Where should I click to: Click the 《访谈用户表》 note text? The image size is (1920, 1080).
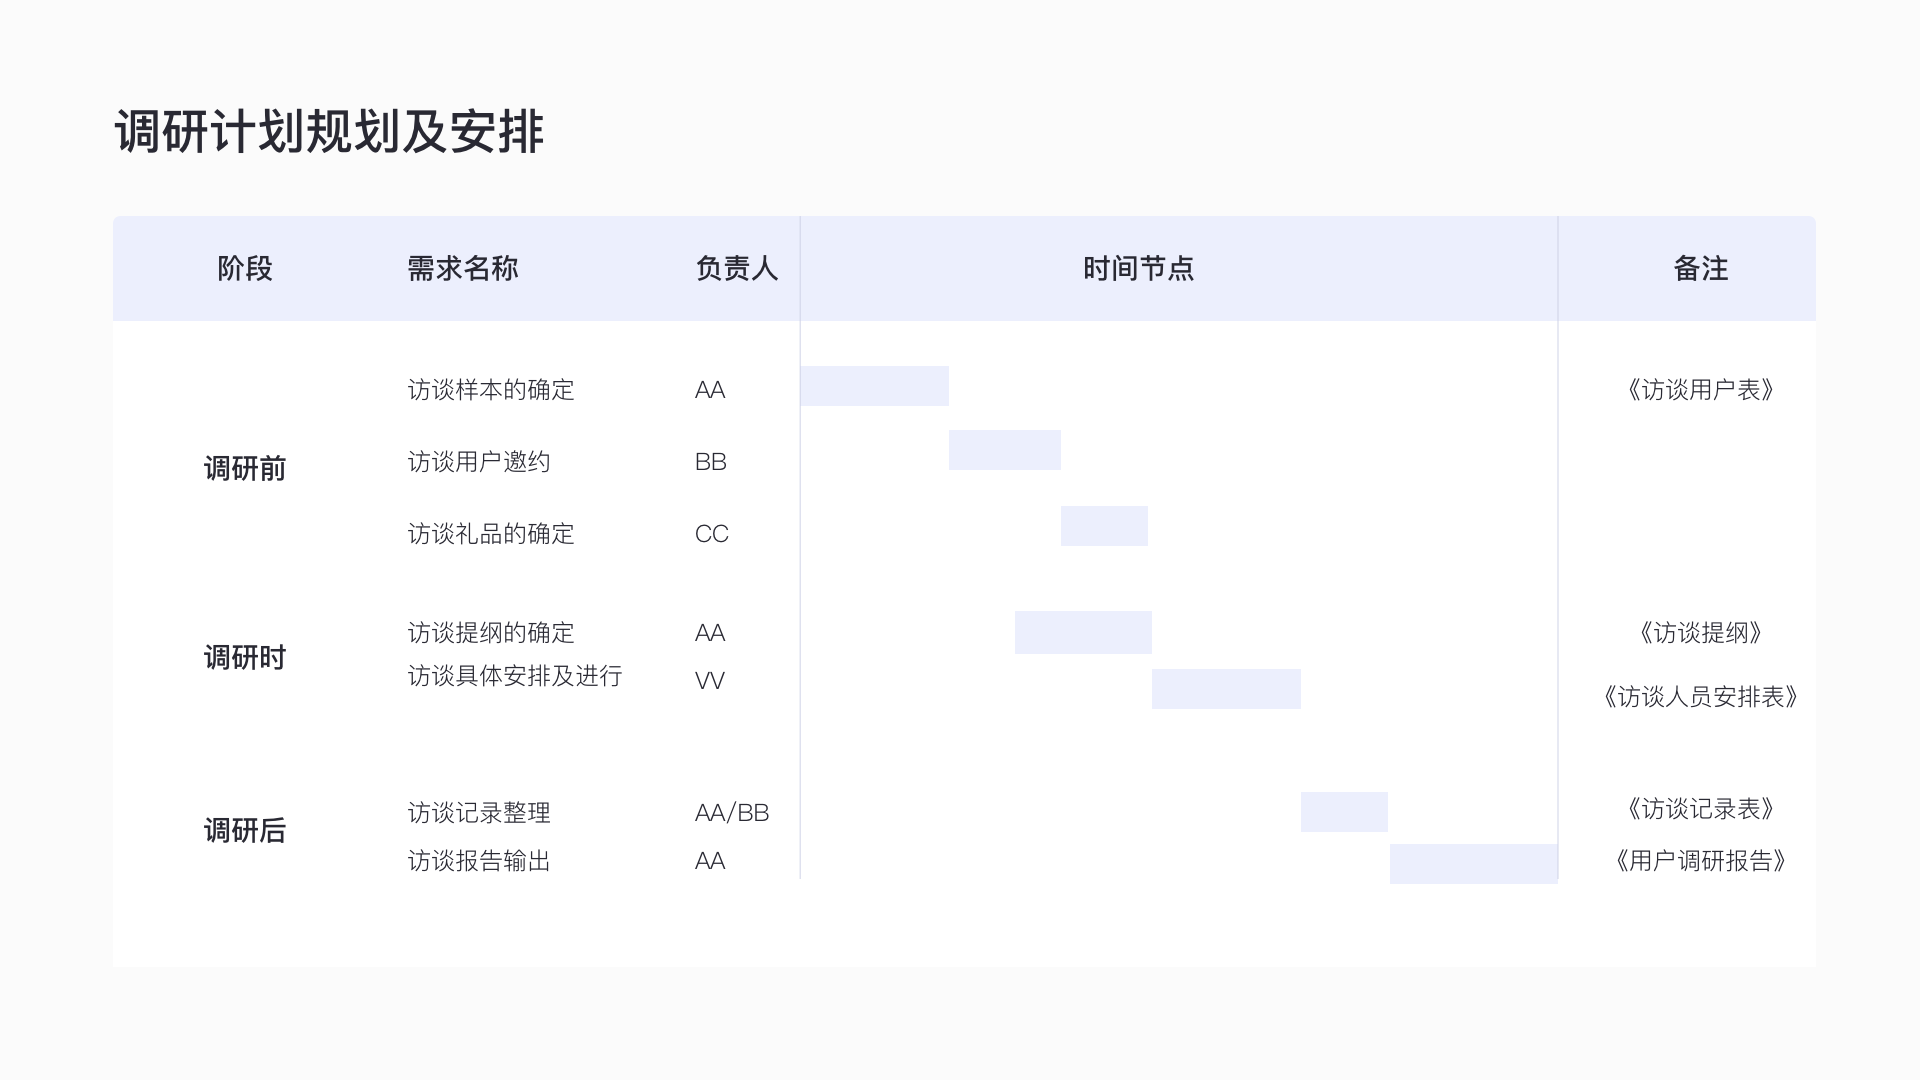(1700, 390)
